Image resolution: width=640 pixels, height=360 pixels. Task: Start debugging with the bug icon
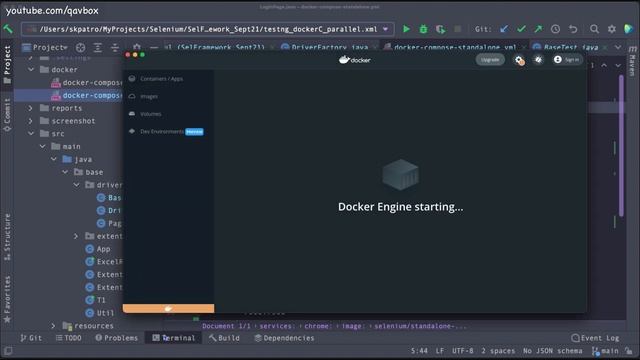[424, 29]
